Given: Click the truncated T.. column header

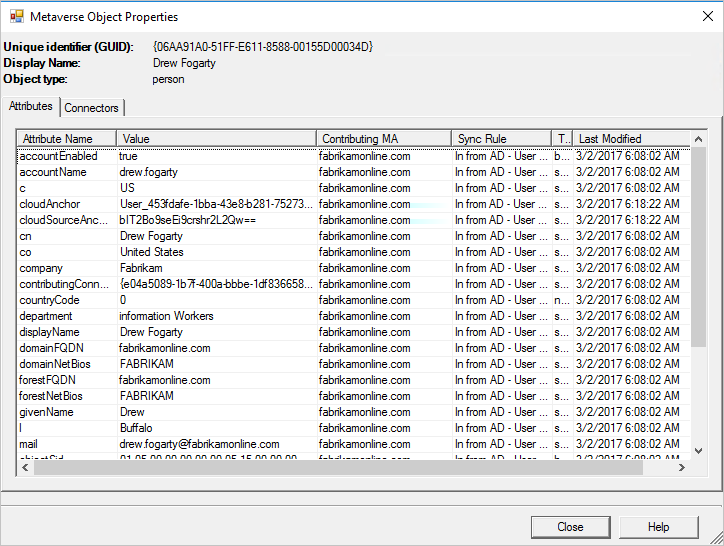Looking at the screenshot, I should click(562, 139).
